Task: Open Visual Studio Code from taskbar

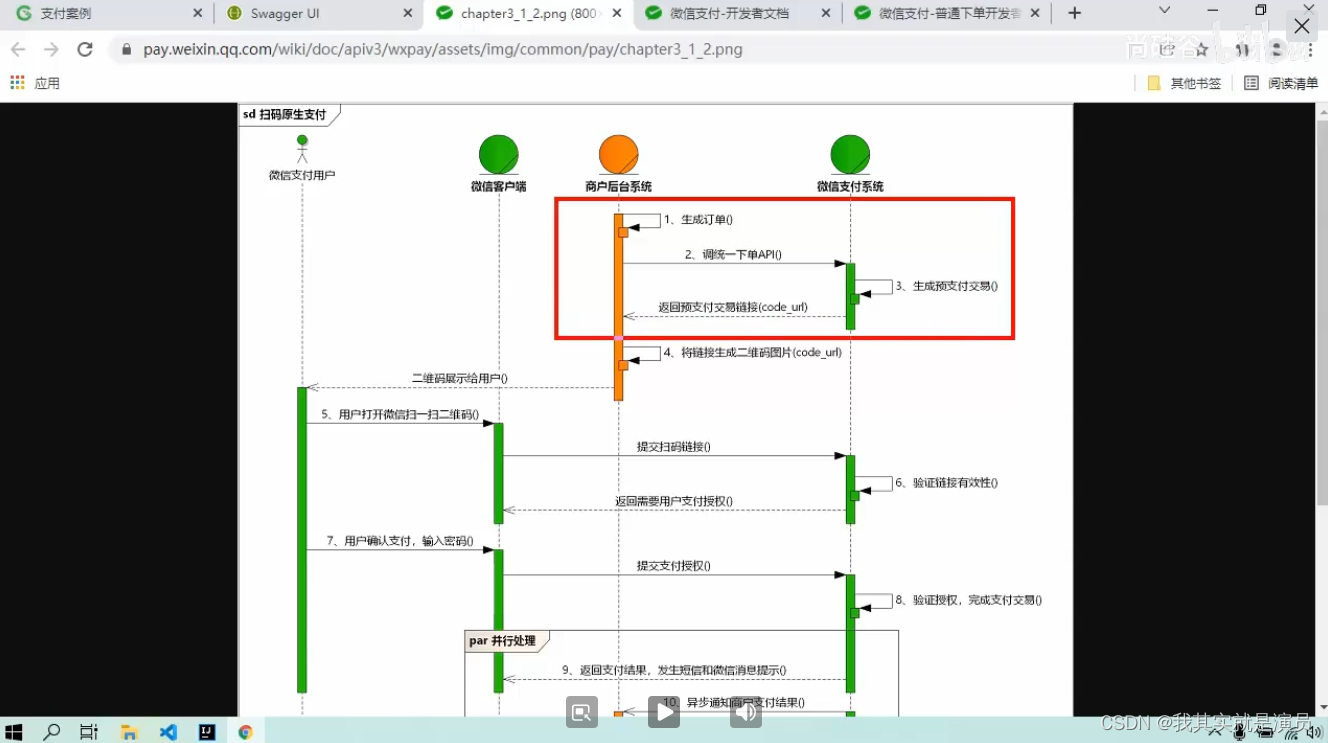Action: [168, 732]
